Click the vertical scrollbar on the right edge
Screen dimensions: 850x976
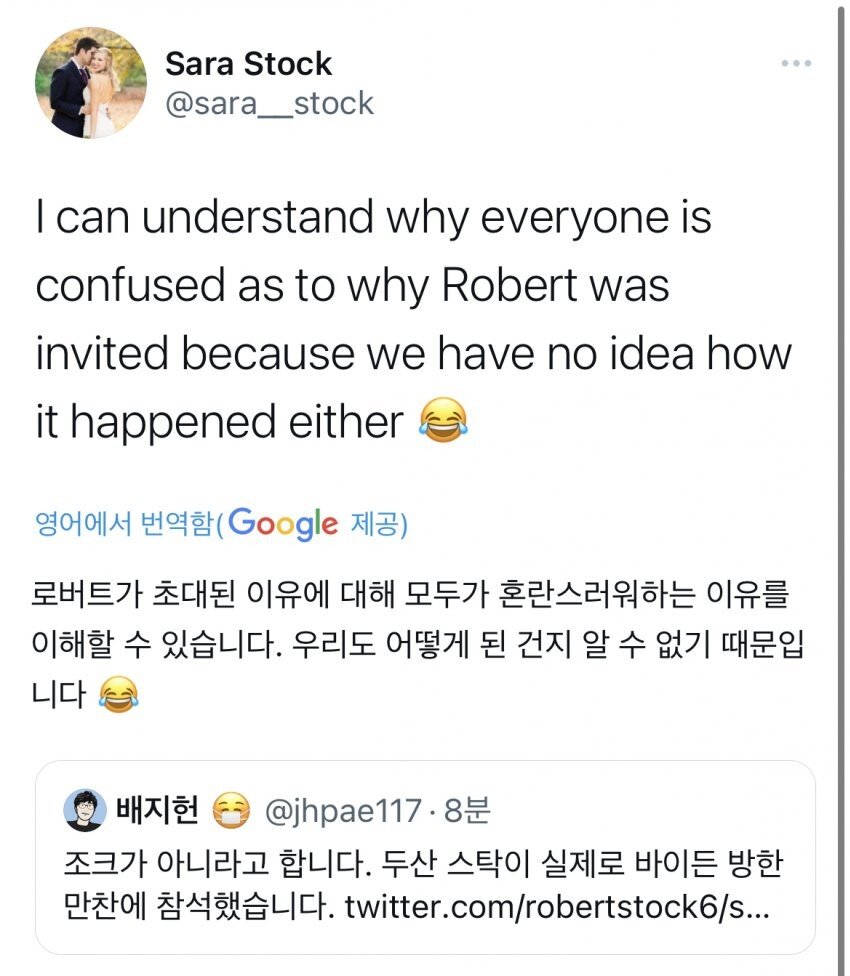click(840, 488)
